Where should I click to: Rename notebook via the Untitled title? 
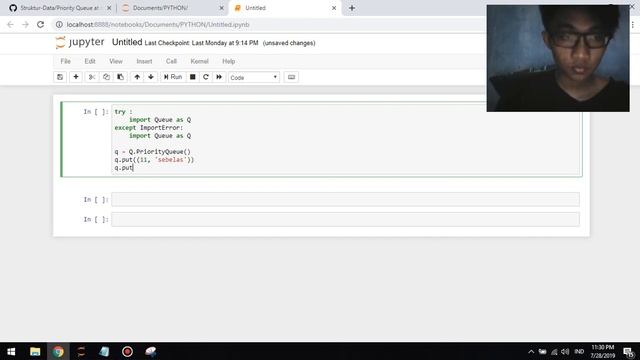pos(127,42)
